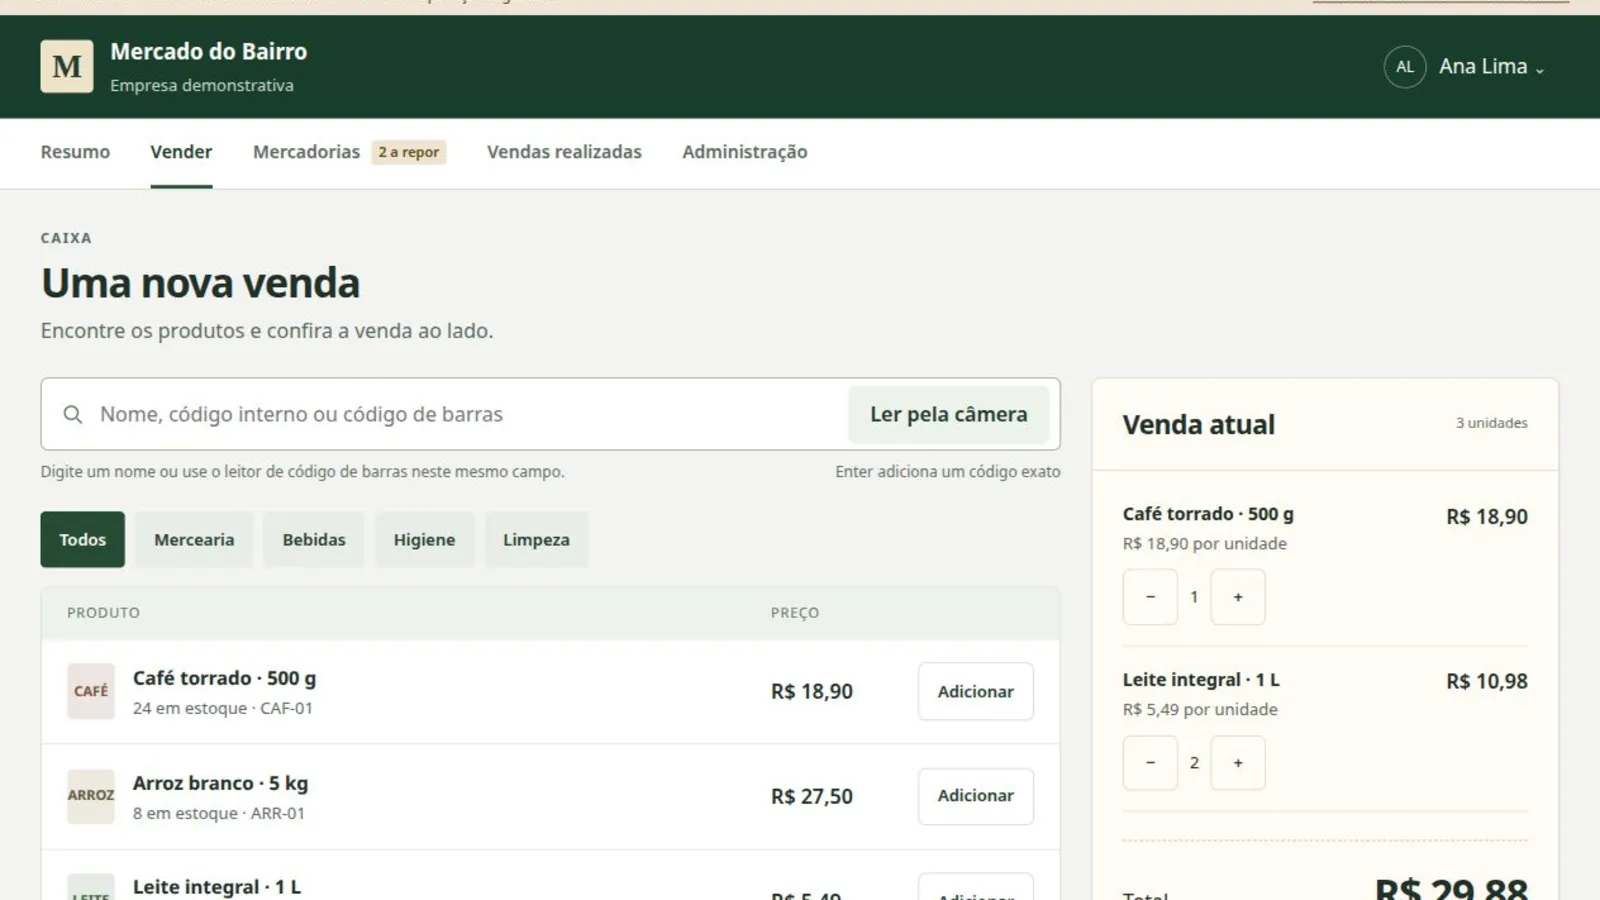Filter products by Bebidas
This screenshot has width=1600, height=900.
click(x=314, y=540)
